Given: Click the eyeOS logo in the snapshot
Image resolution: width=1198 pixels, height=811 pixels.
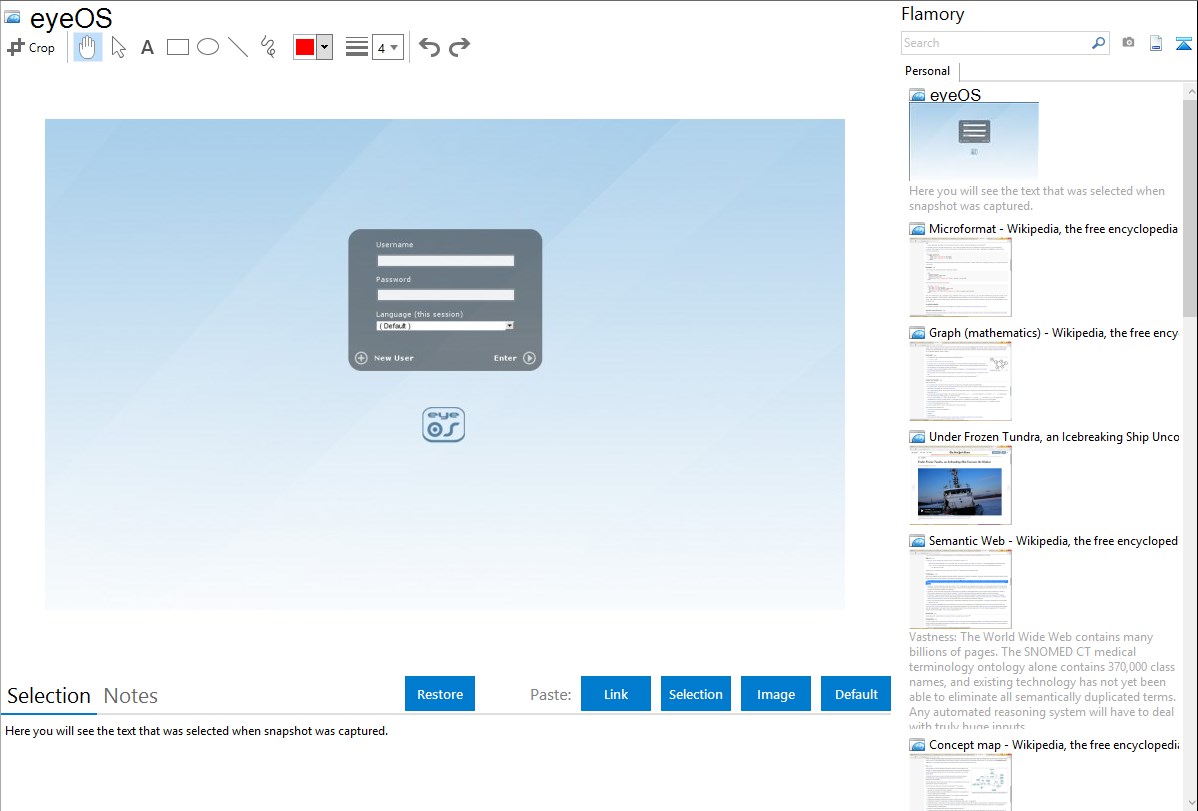Looking at the screenshot, I should tap(443, 424).
